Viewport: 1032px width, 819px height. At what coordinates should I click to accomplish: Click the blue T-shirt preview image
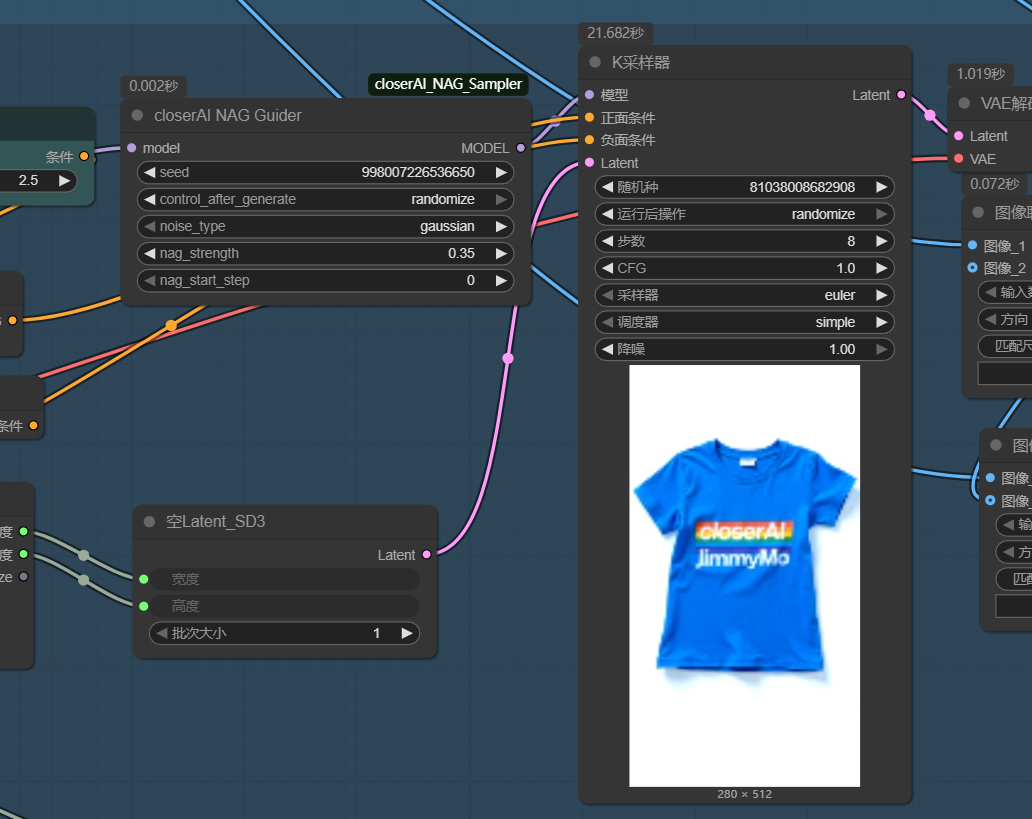(744, 575)
